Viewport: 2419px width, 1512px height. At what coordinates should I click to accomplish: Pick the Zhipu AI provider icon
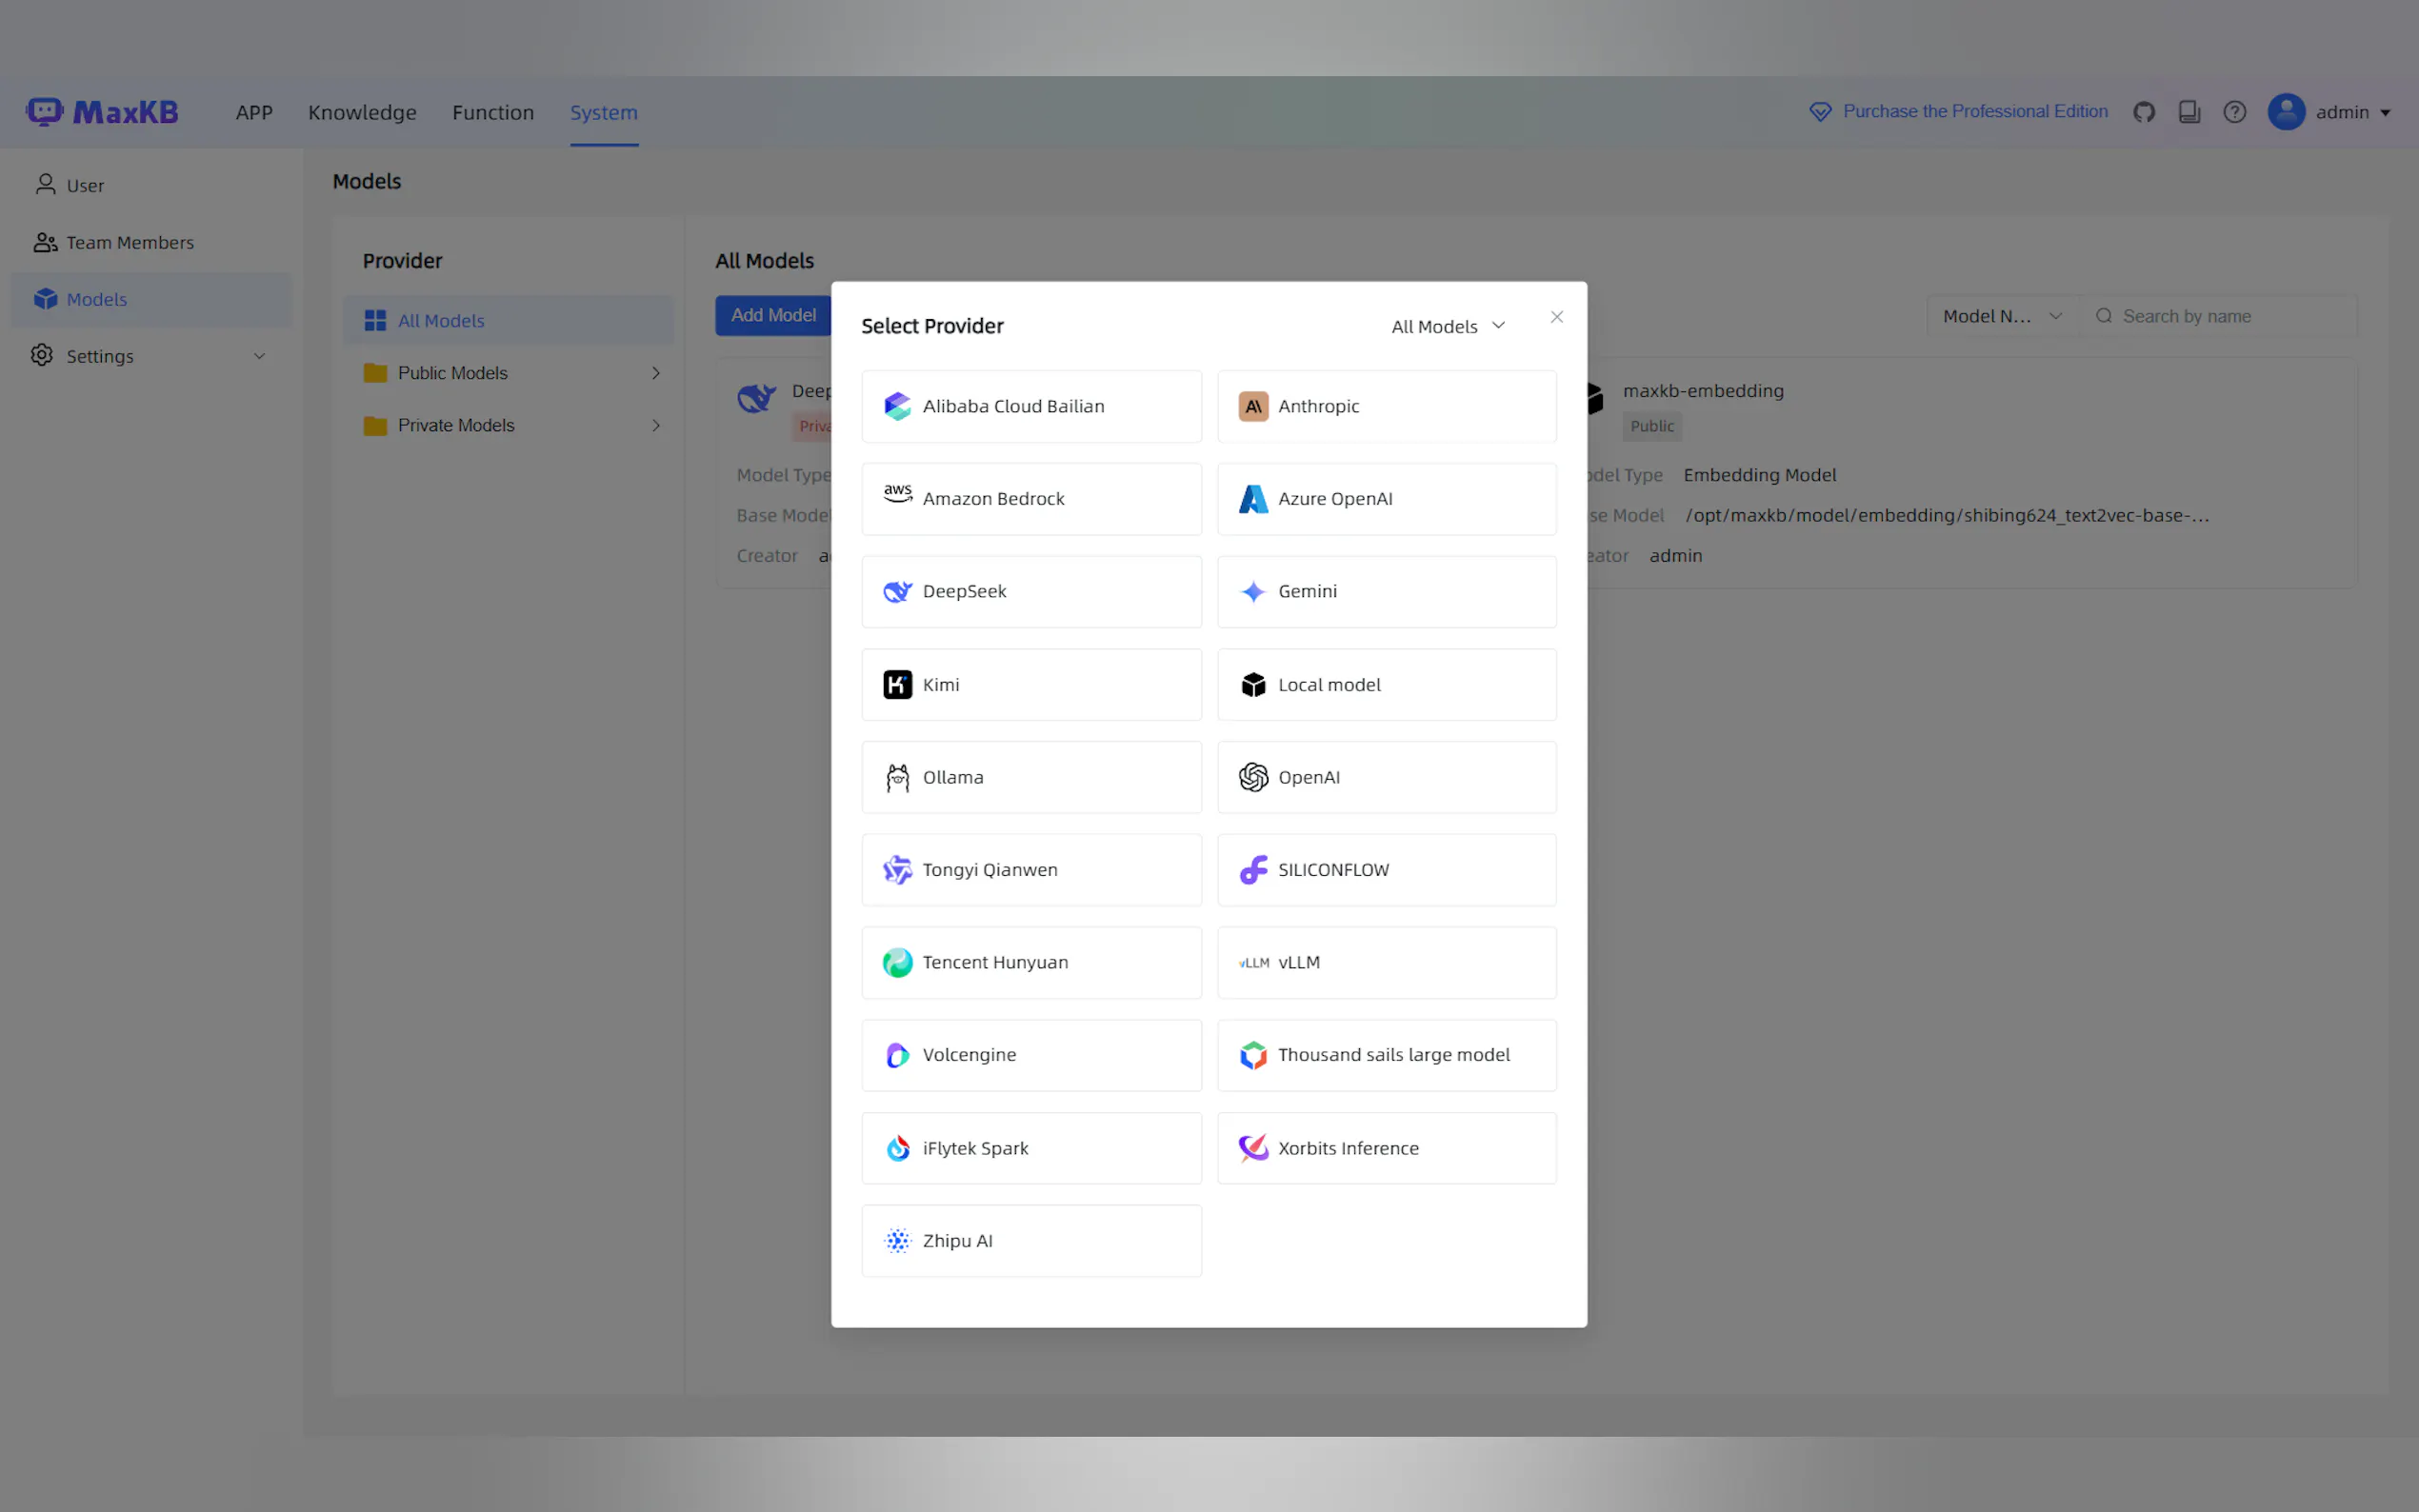click(897, 1241)
